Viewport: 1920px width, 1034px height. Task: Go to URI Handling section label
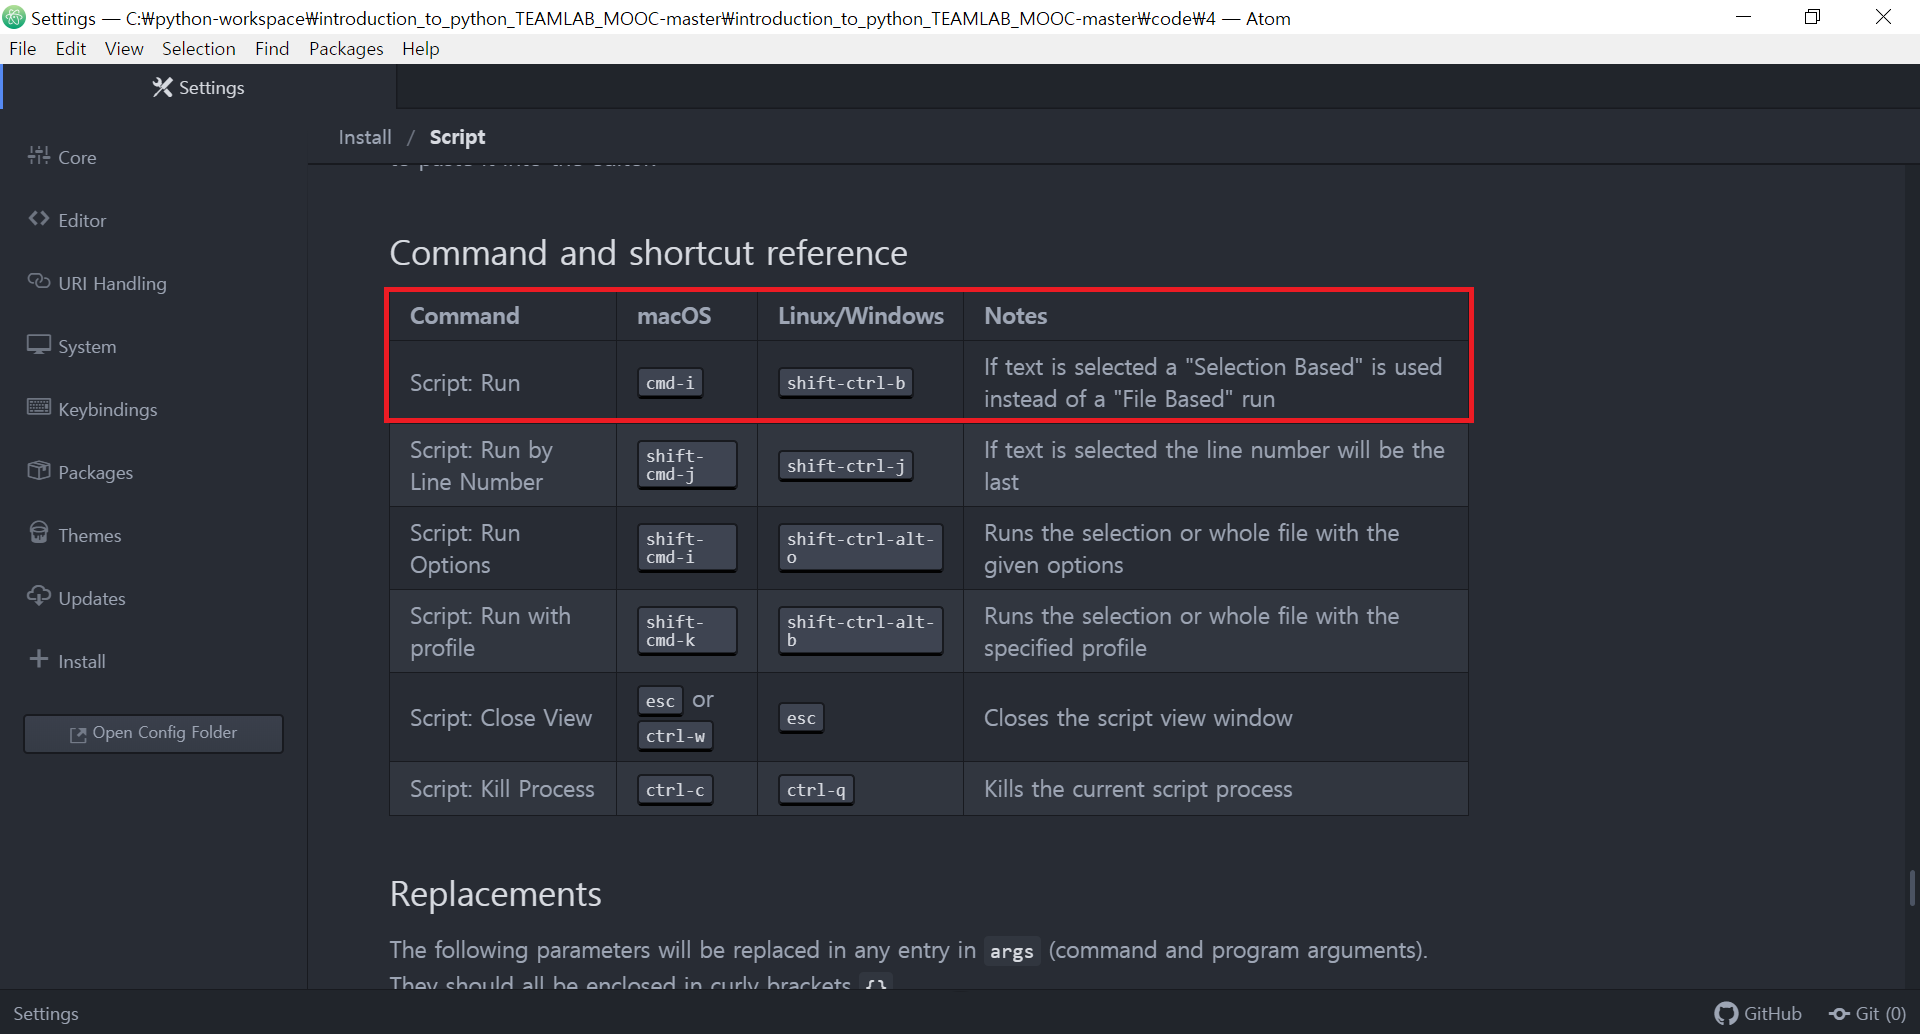pyautogui.click(x=112, y=283)
